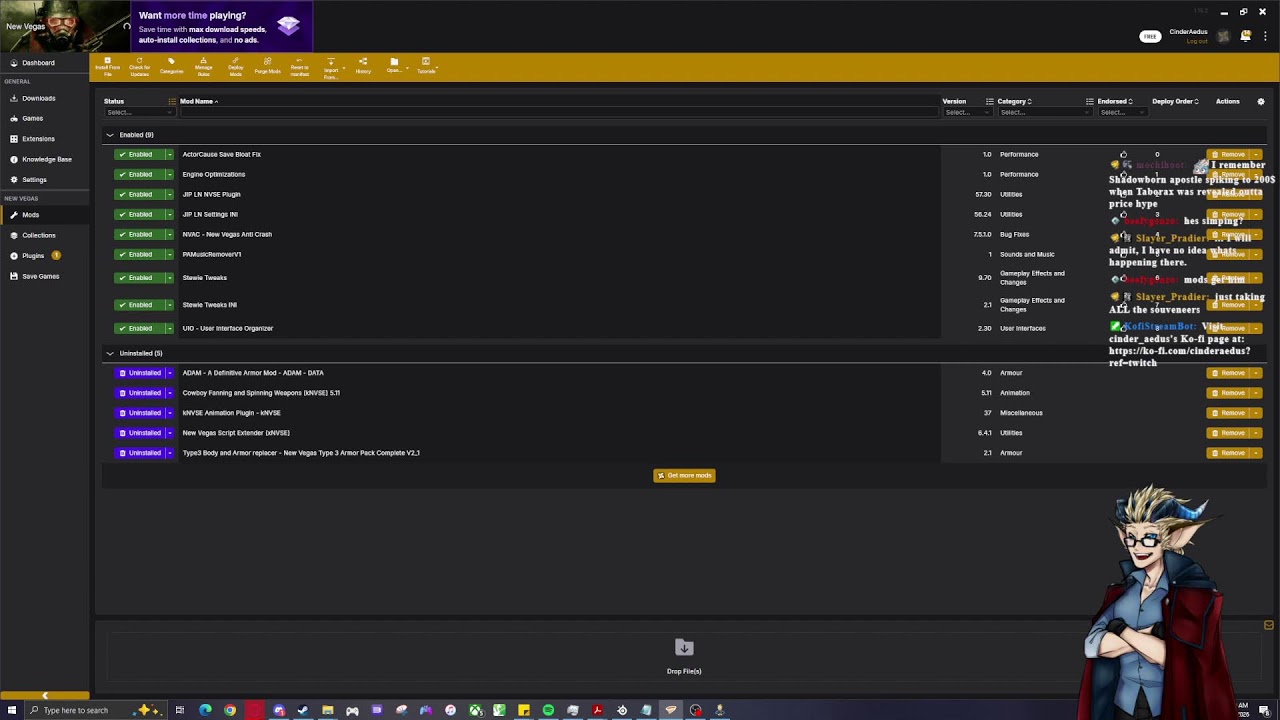
Task: Click Get more mods button
Action: pos(684,475)
